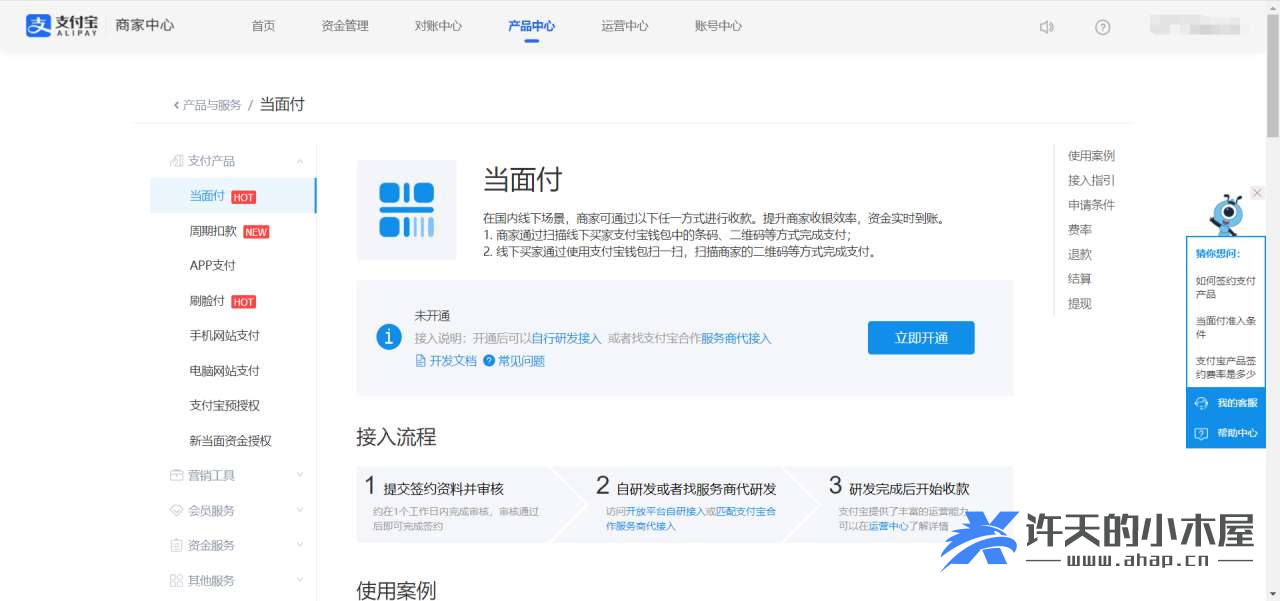This screenshot has height=601, width=1280.
Task: Open the 开发文档 link
Action: pyautogui.click(x=453, y=361)
